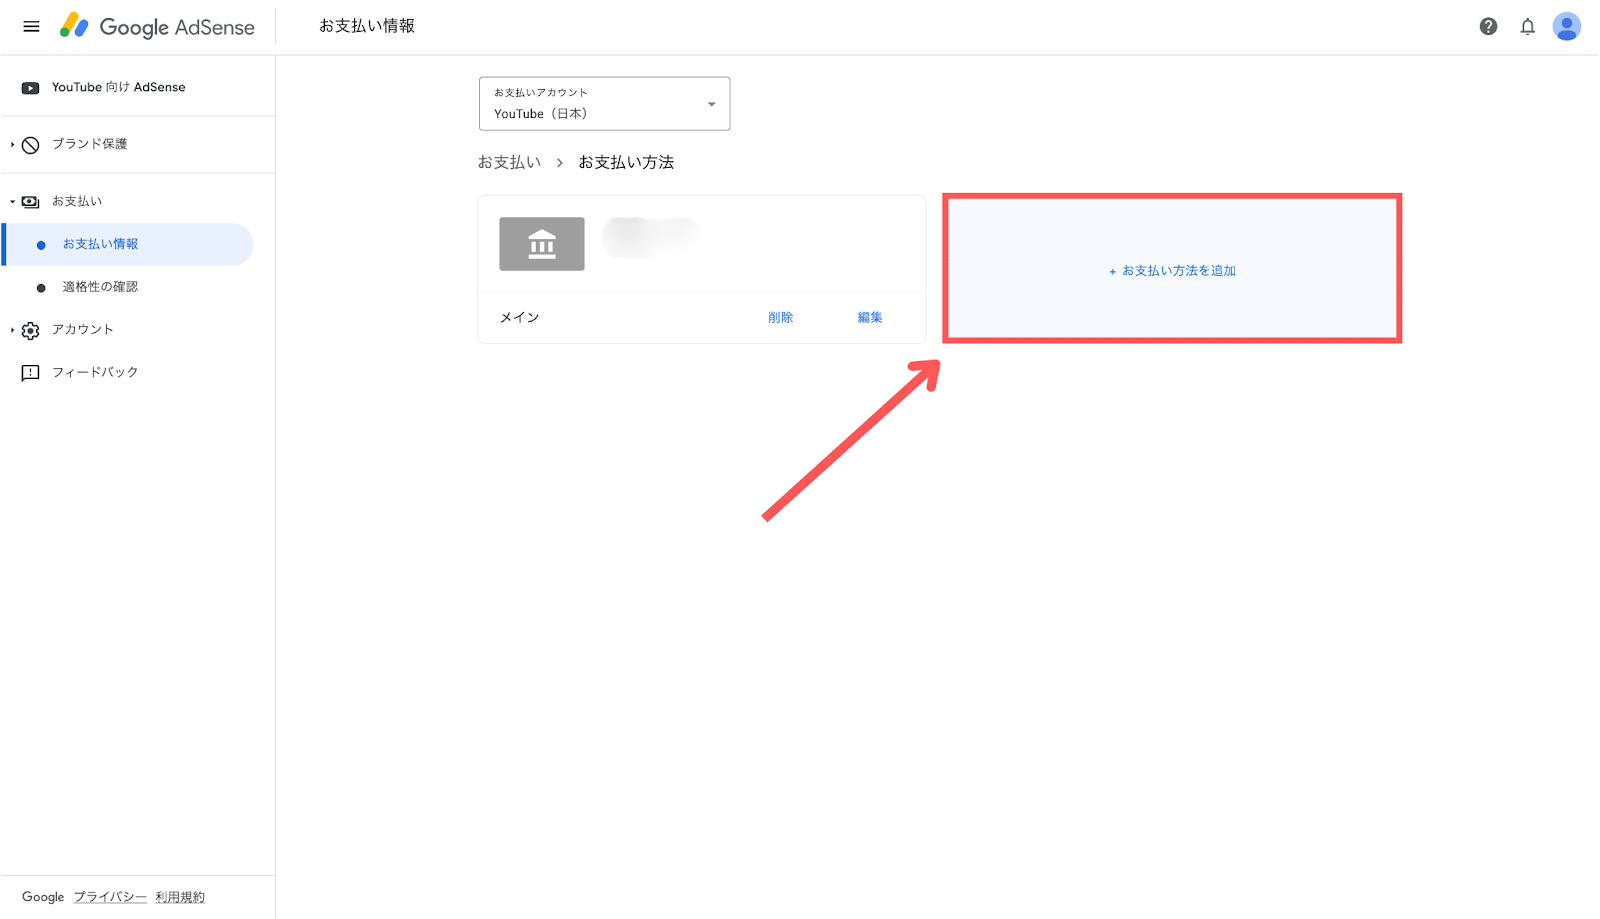This screenshot has height=919, width=1600.
Task: Click the YouTube icon in the sidebar
Action: [x=31, y=88]
